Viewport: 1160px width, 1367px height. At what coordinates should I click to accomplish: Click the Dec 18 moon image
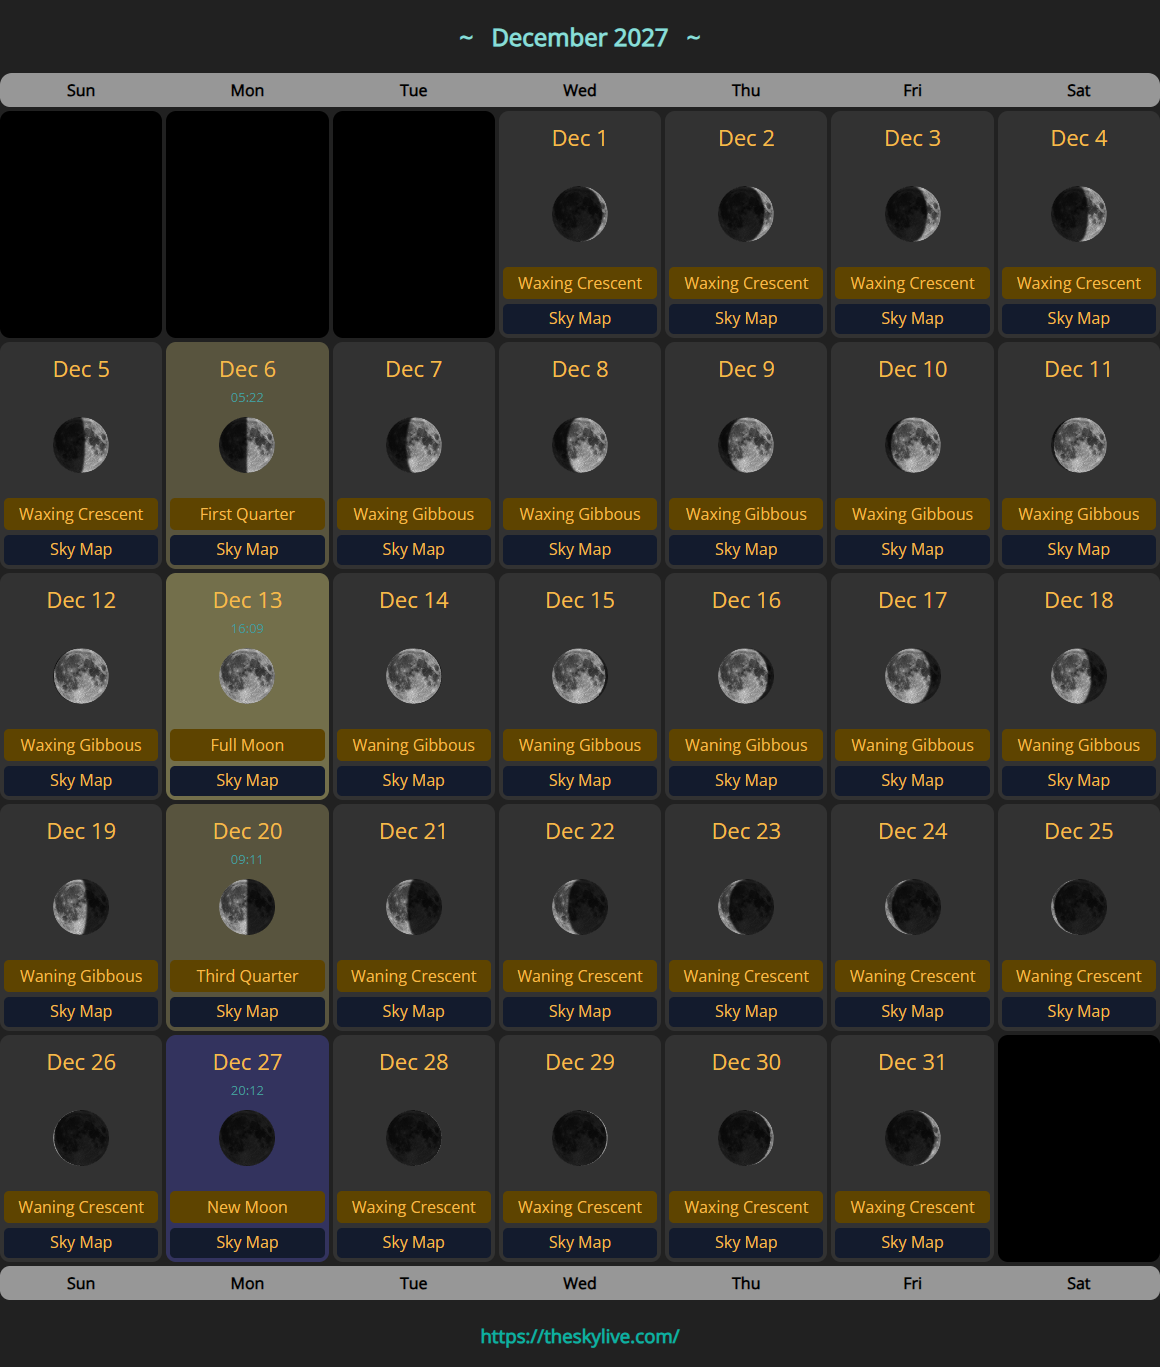[x=1079, y=676]
